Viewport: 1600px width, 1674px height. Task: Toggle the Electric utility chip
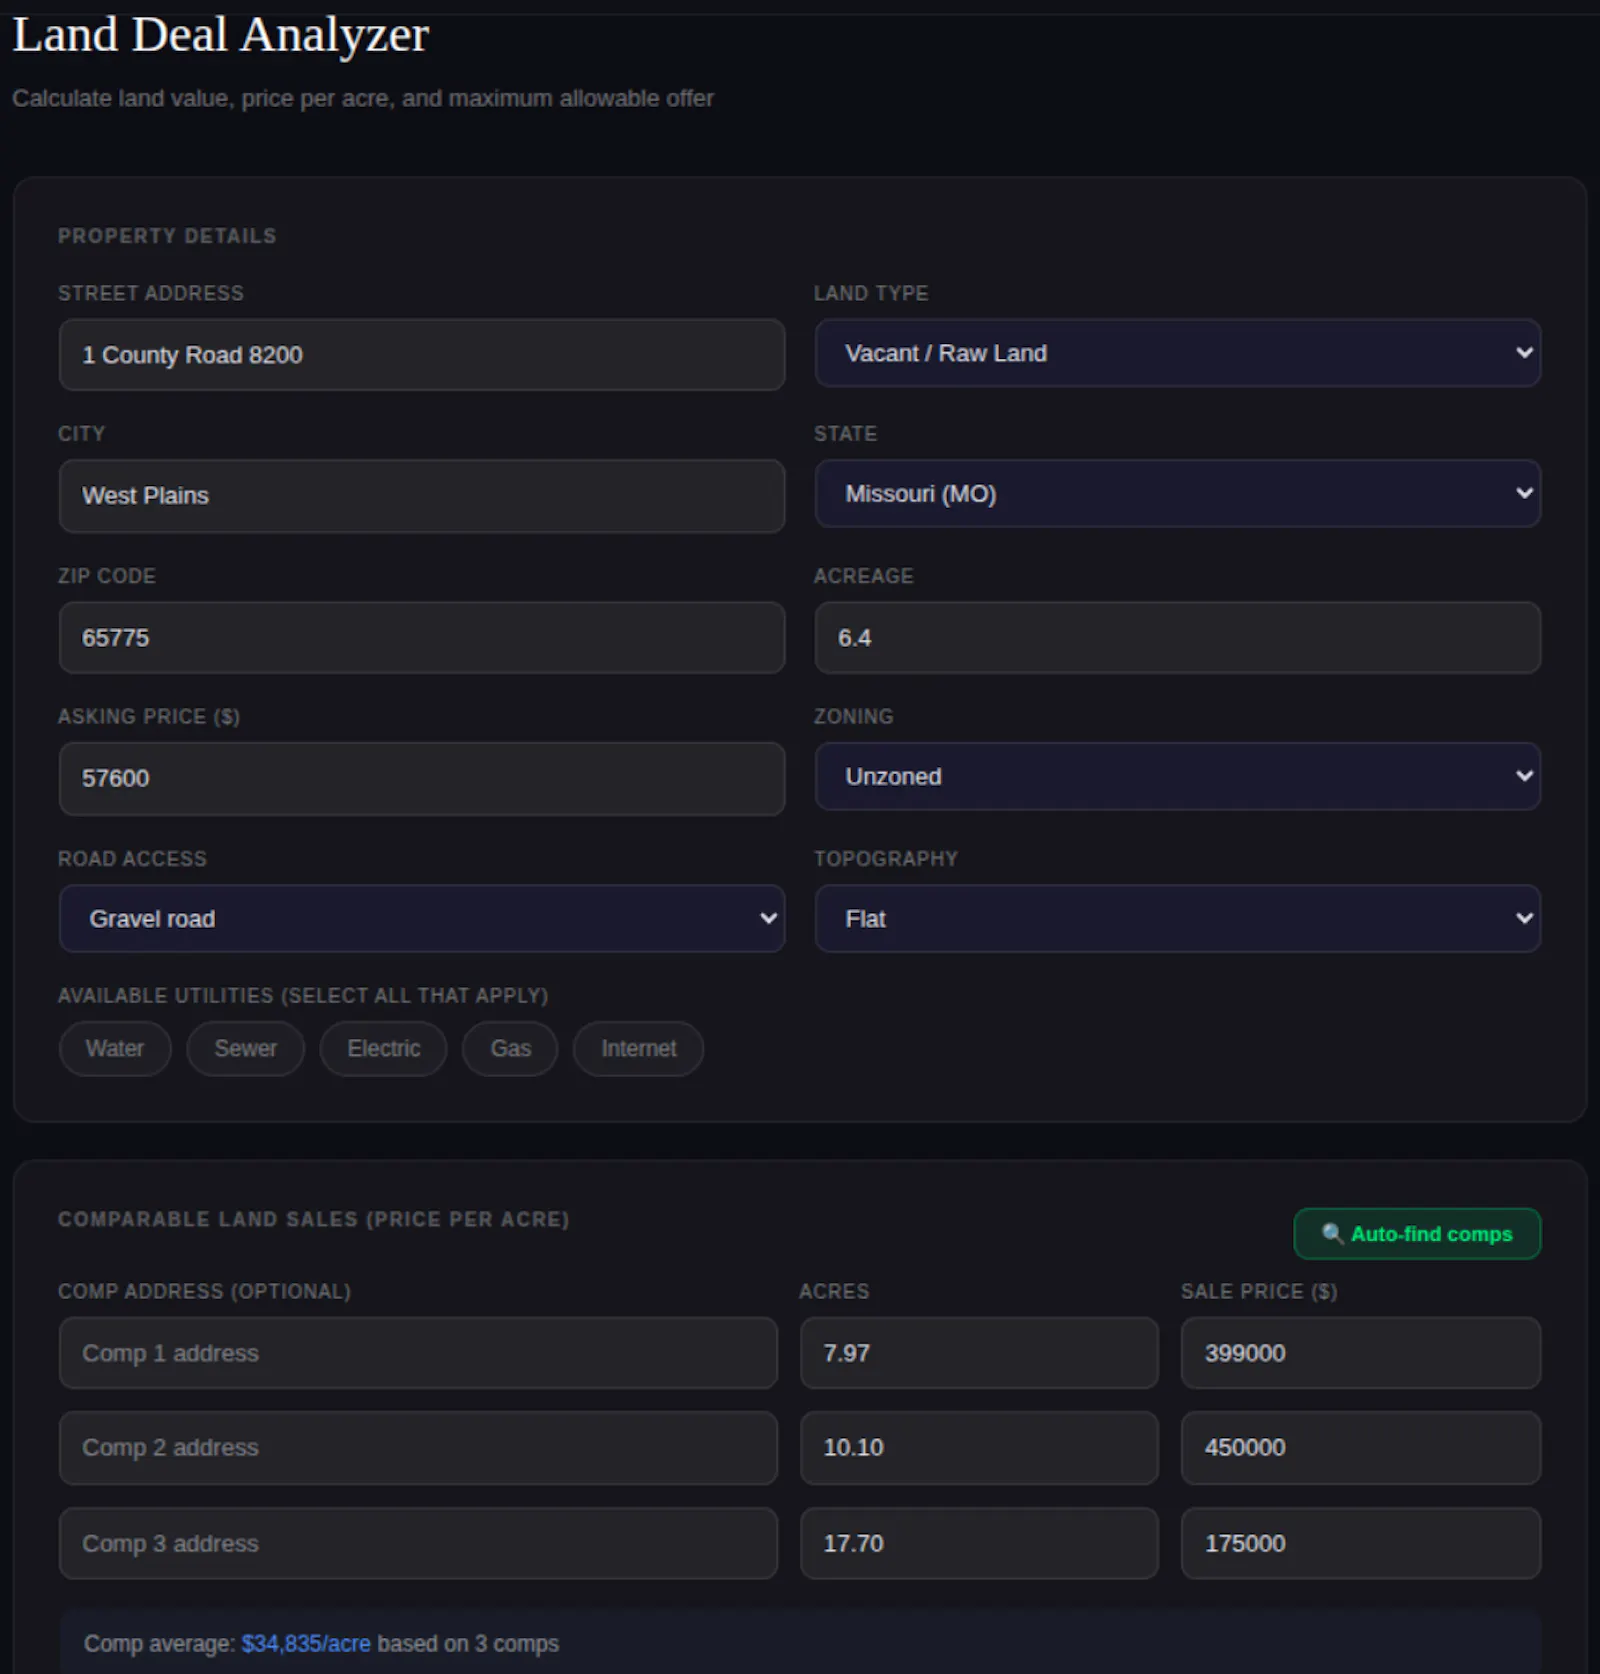click(x=383, y=1048)
